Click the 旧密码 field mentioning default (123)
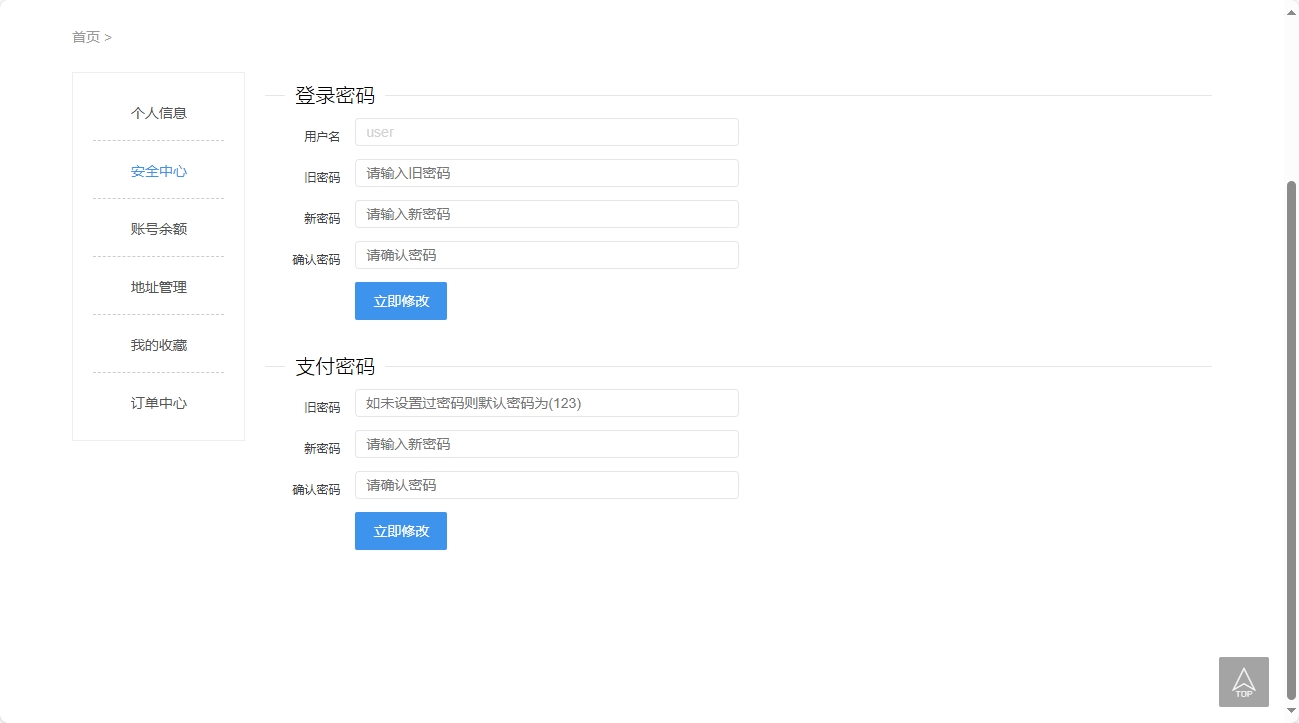This screenshot has width=1299, height=723. [x=546, y=402]
